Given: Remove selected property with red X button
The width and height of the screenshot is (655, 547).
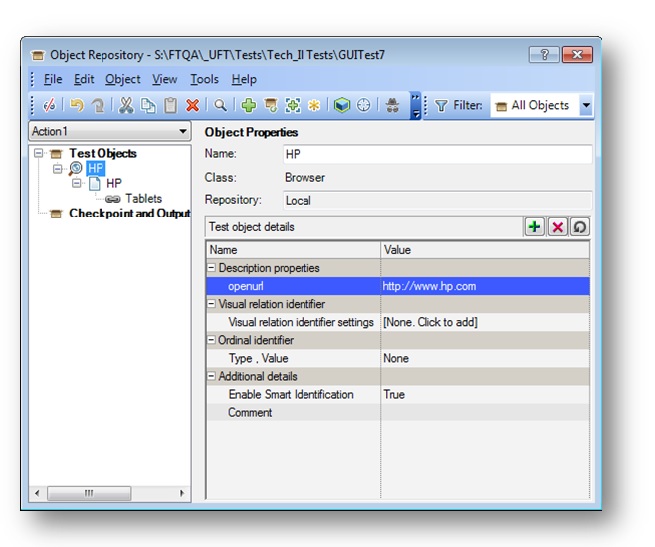Looking at the screenshot, I should [x=558, y=227].
